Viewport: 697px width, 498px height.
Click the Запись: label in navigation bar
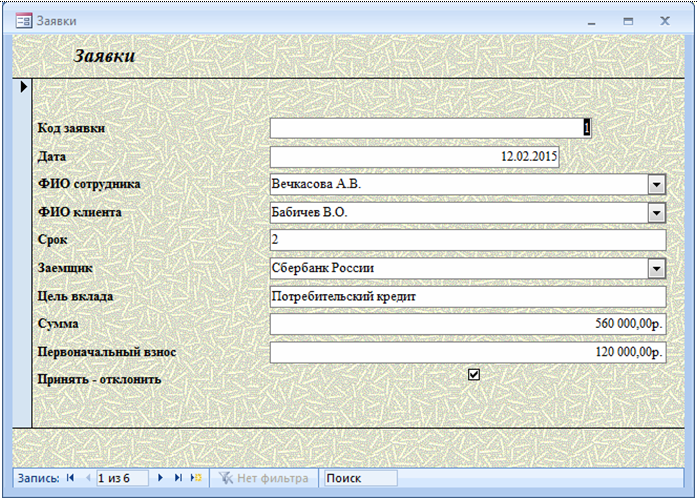coord(38,478)
